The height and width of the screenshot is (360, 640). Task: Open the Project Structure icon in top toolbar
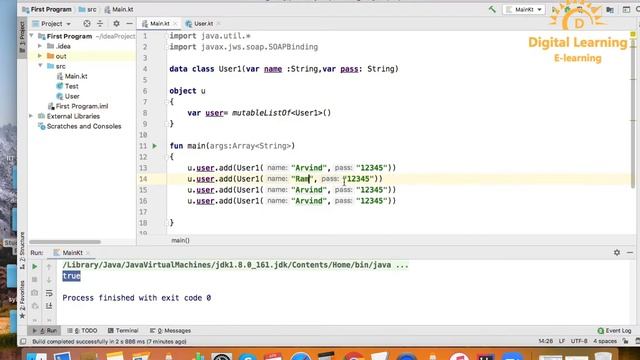tap(610, 9)
